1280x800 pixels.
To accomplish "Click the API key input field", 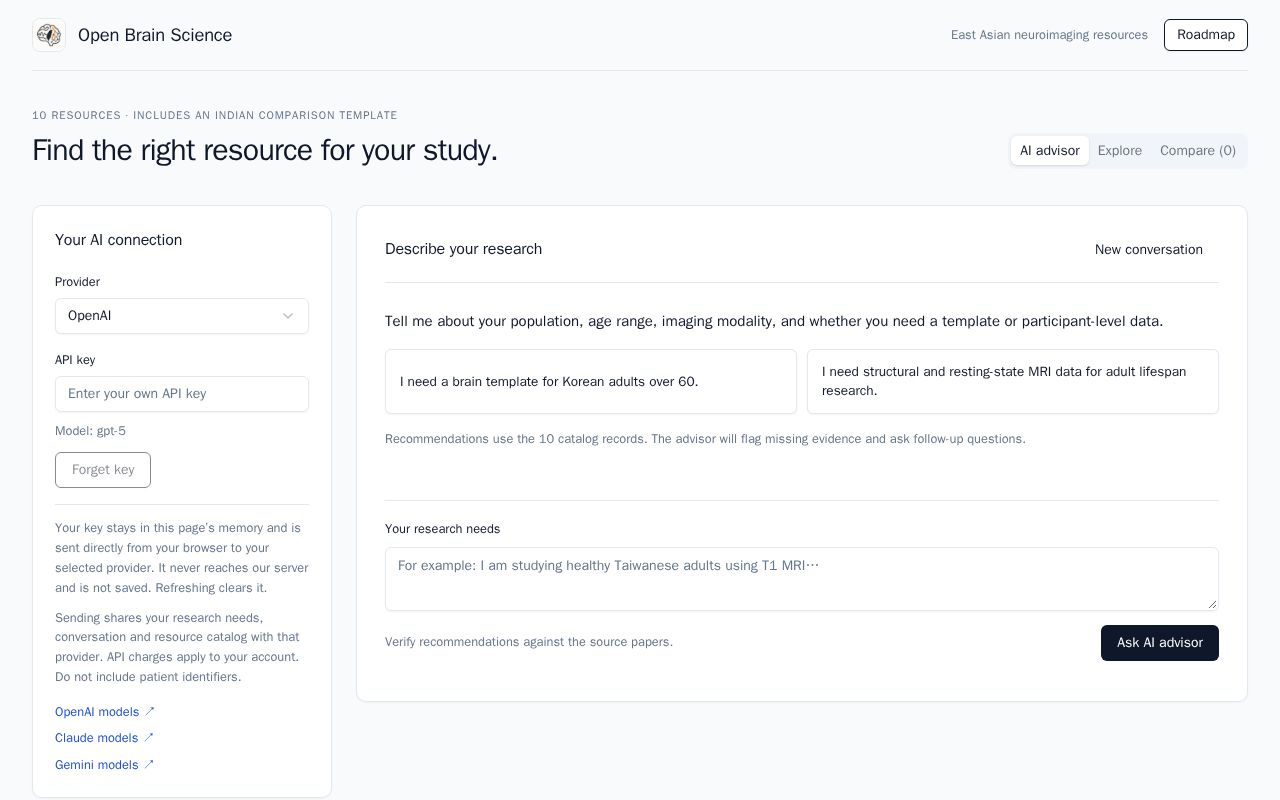I will pyautogui.click(x=182, y=394).
